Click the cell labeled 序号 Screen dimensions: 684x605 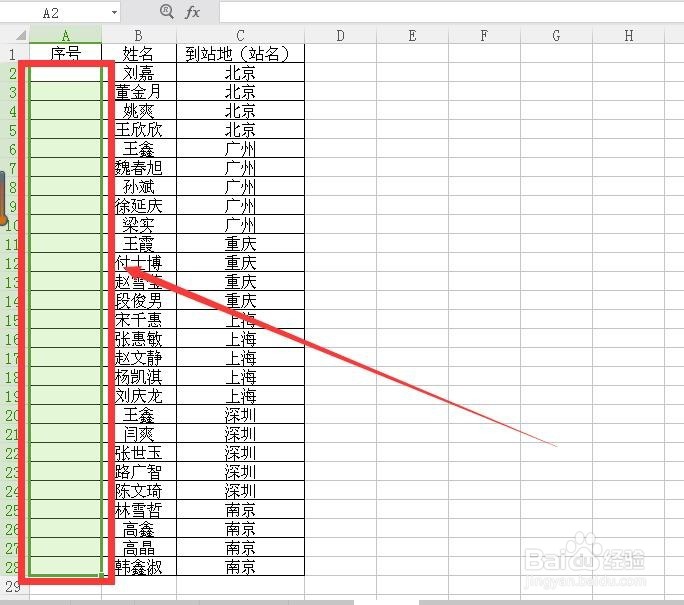pyautogui.click(x=65, y=53)
